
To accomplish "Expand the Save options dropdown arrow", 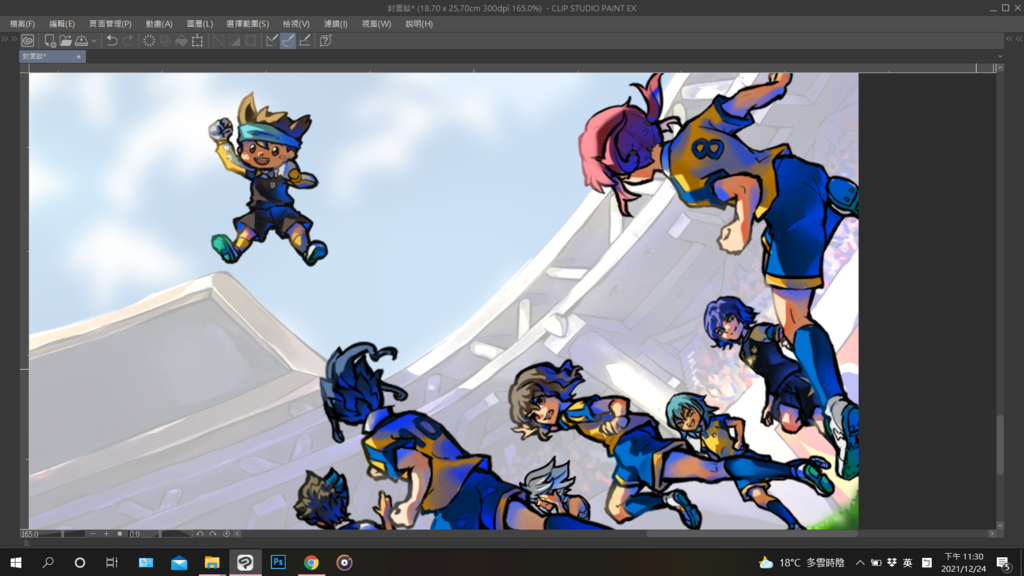I will (x=94, y=40).
